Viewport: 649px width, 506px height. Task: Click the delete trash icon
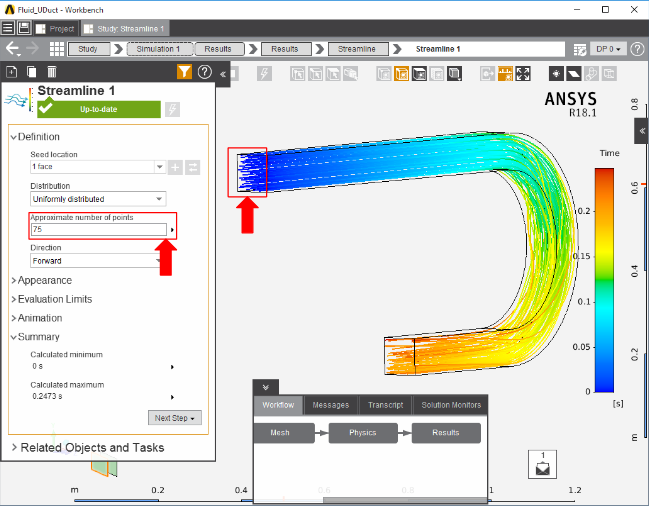click(52, 72)
